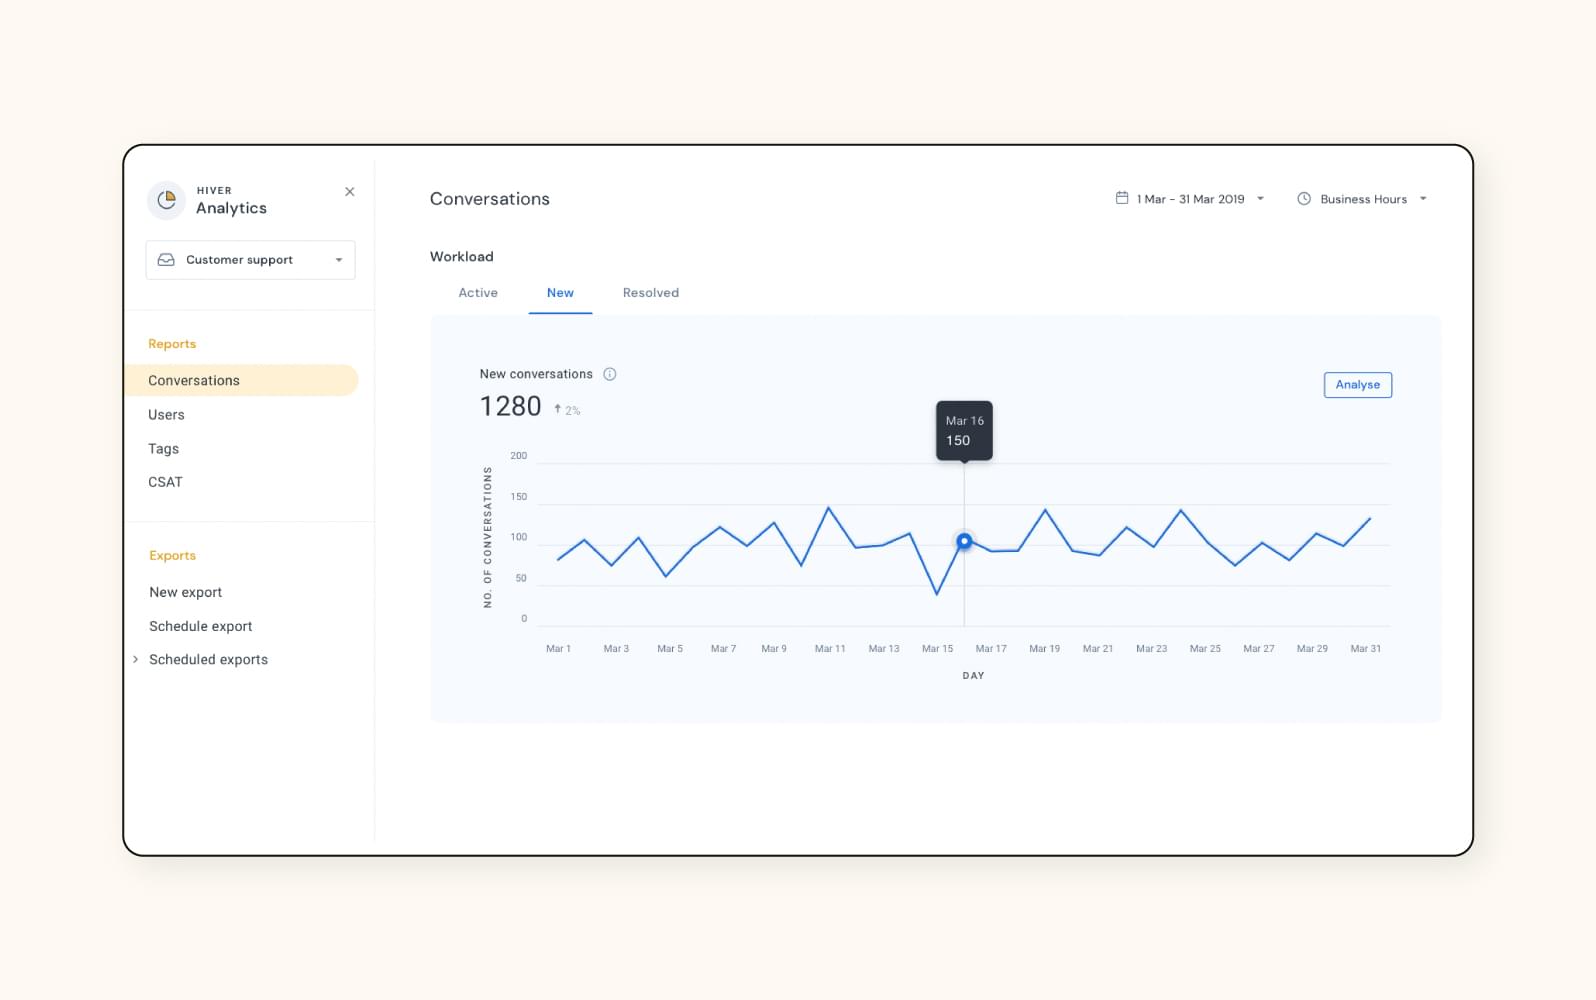Viewport: 1596px width, 1000px height.
Task: Click the Conversations page title
Action: tap(490, 199)
